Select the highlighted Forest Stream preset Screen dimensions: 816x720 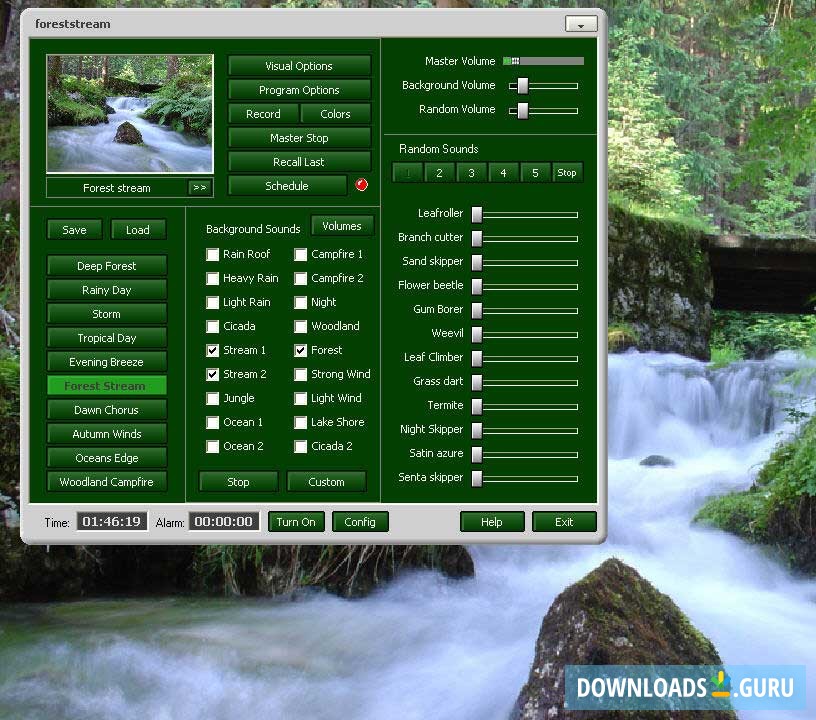coord(107,386)
